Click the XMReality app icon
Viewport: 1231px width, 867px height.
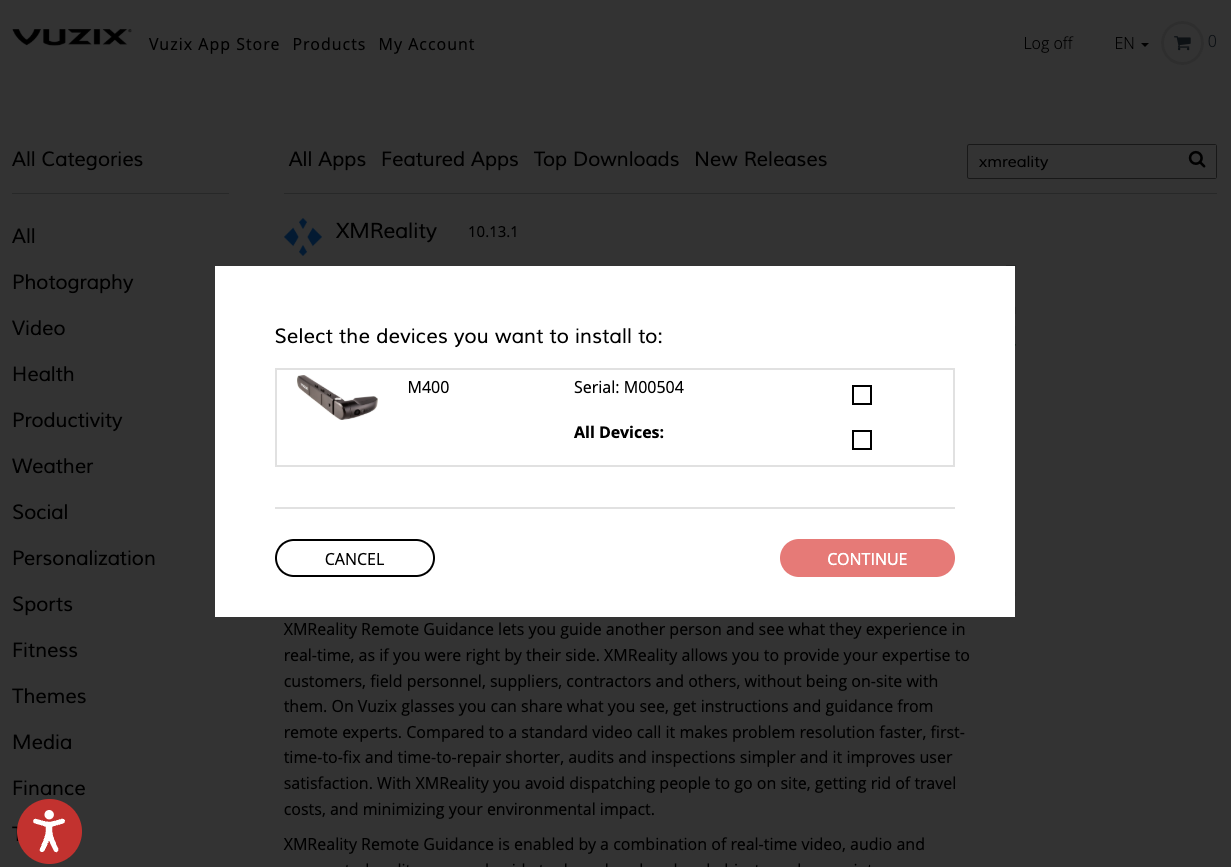(303, 236)
